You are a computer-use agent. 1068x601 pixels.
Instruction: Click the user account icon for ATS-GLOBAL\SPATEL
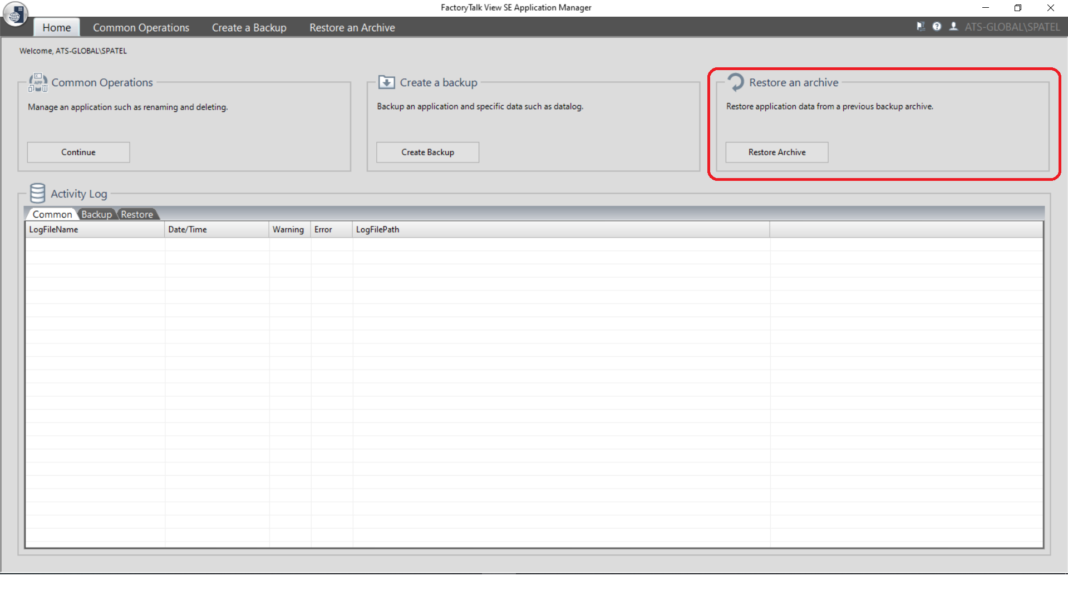(952, 26)
